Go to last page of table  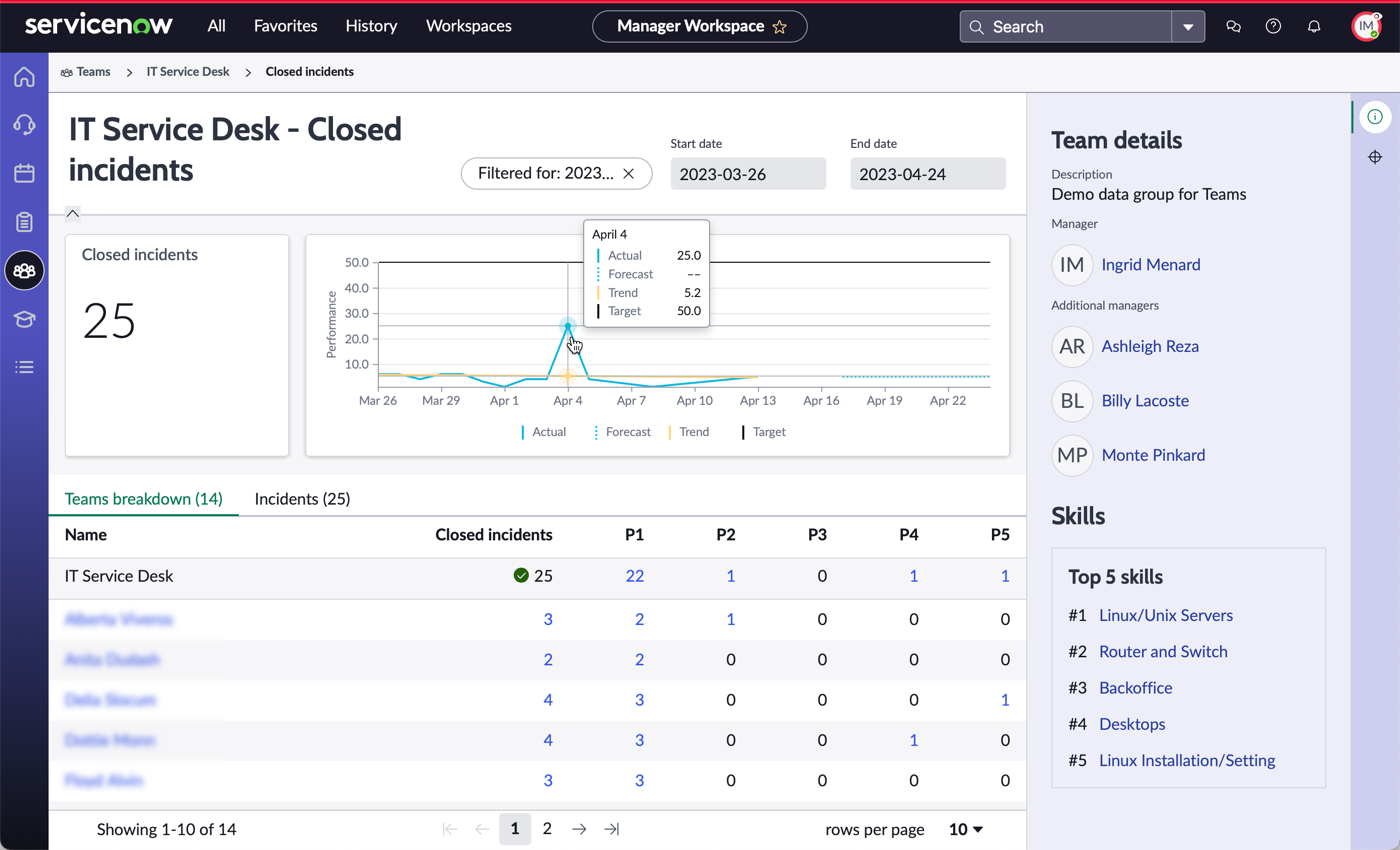(612, 829)
